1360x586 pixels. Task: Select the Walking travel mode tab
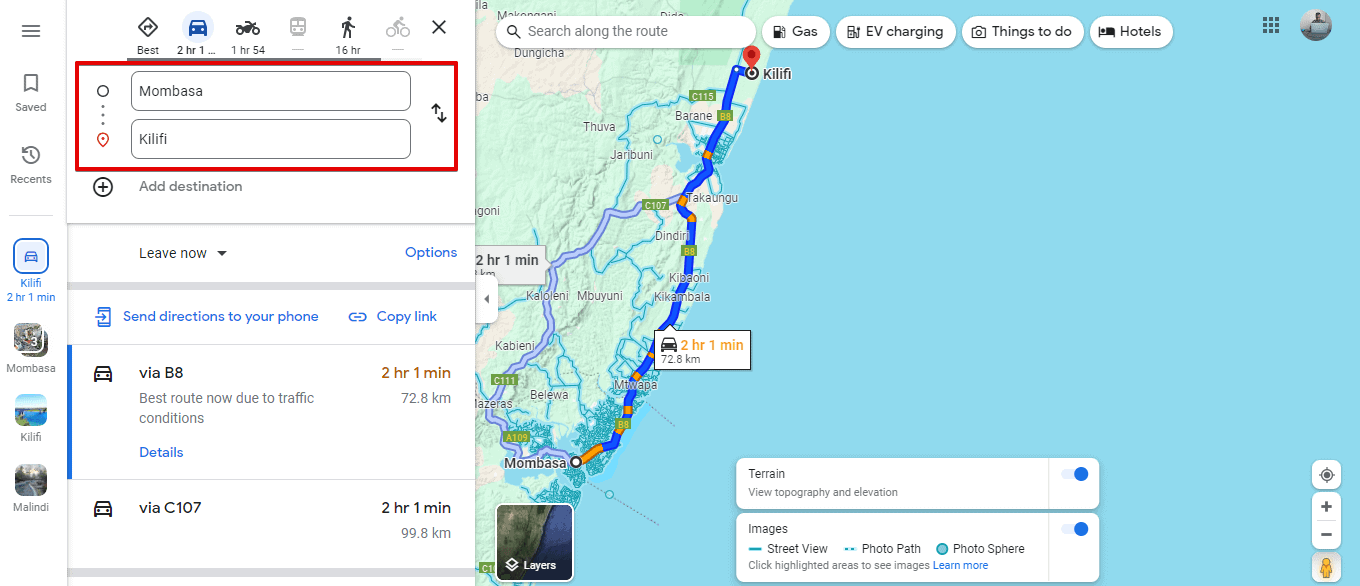tap(348, 34)
